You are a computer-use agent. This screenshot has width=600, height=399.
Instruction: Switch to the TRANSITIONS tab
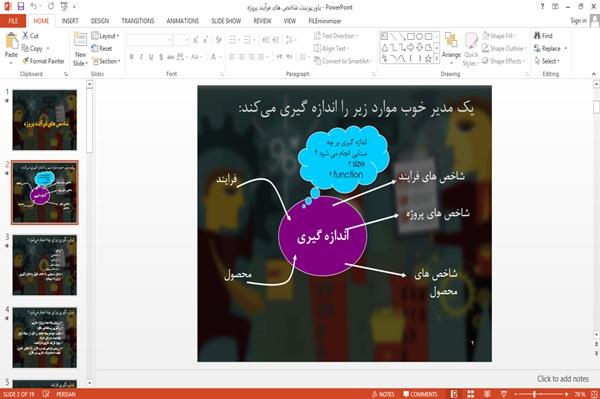pos(138,21)
